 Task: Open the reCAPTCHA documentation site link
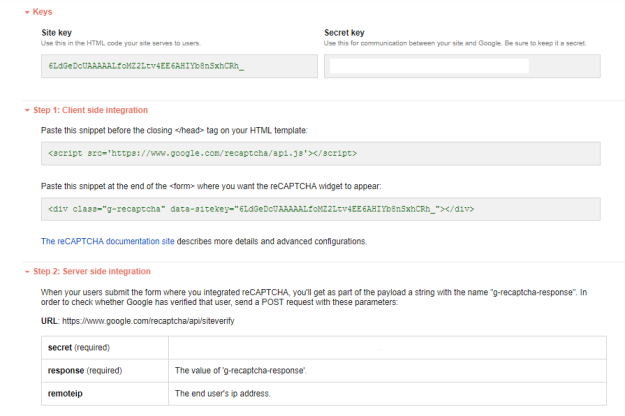108,241
